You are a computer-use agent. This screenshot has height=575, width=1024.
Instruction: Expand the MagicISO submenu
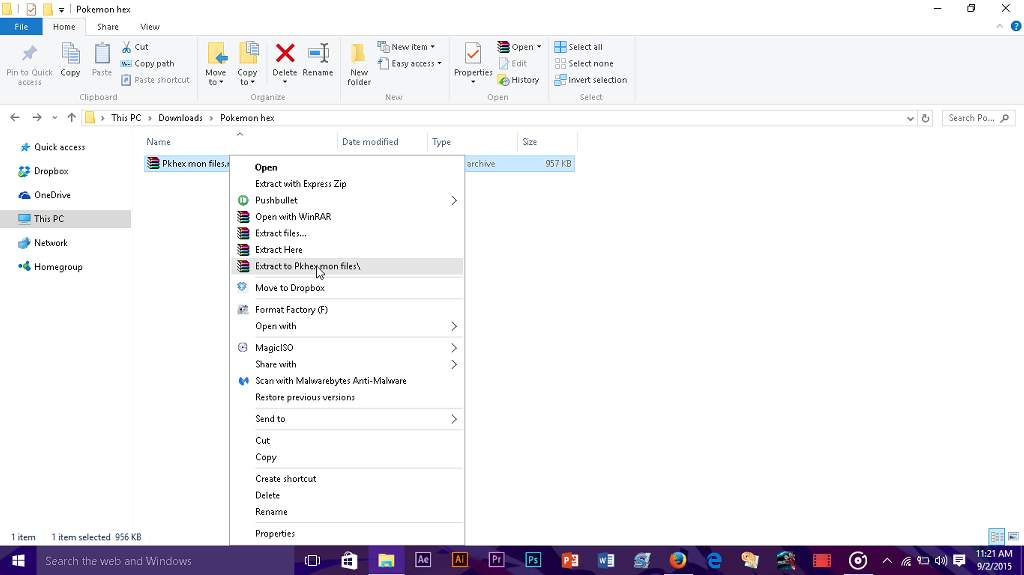coord(346,348)
